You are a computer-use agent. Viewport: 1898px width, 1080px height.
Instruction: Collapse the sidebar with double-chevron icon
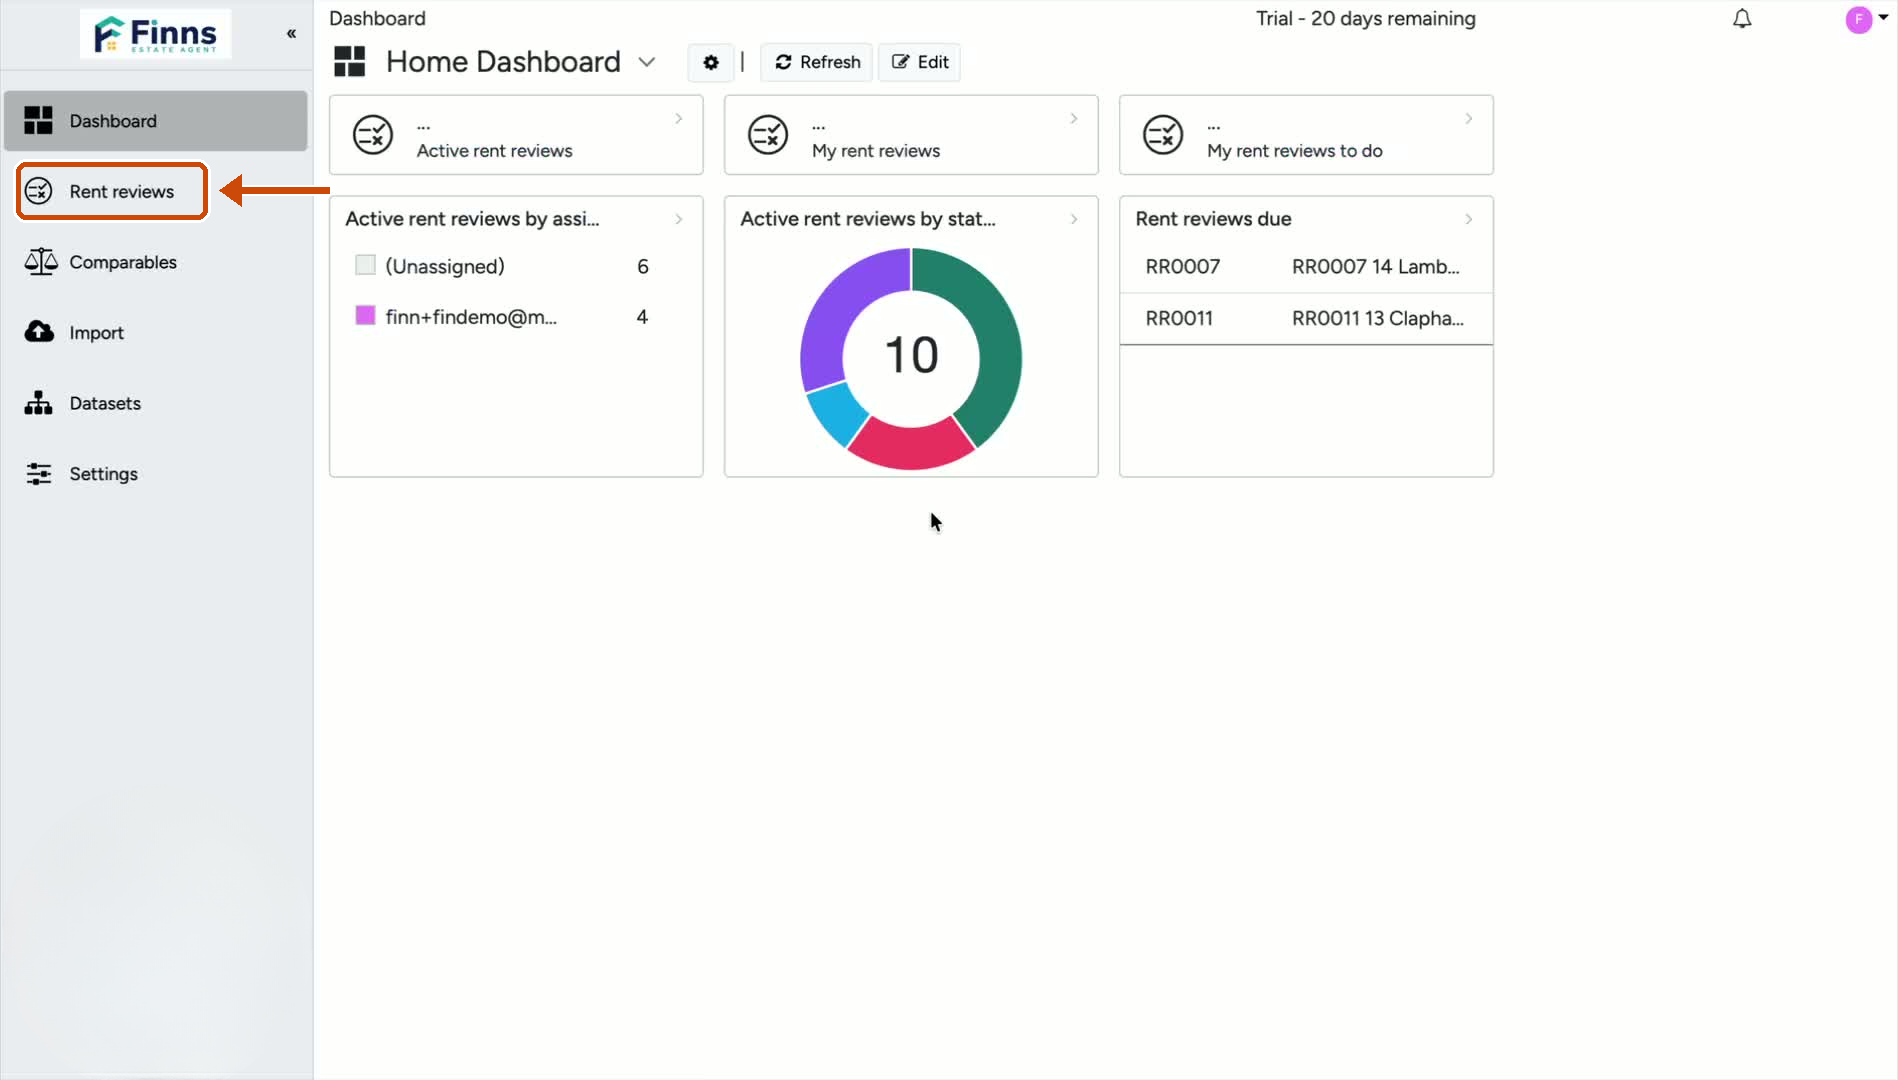(291, 33)
